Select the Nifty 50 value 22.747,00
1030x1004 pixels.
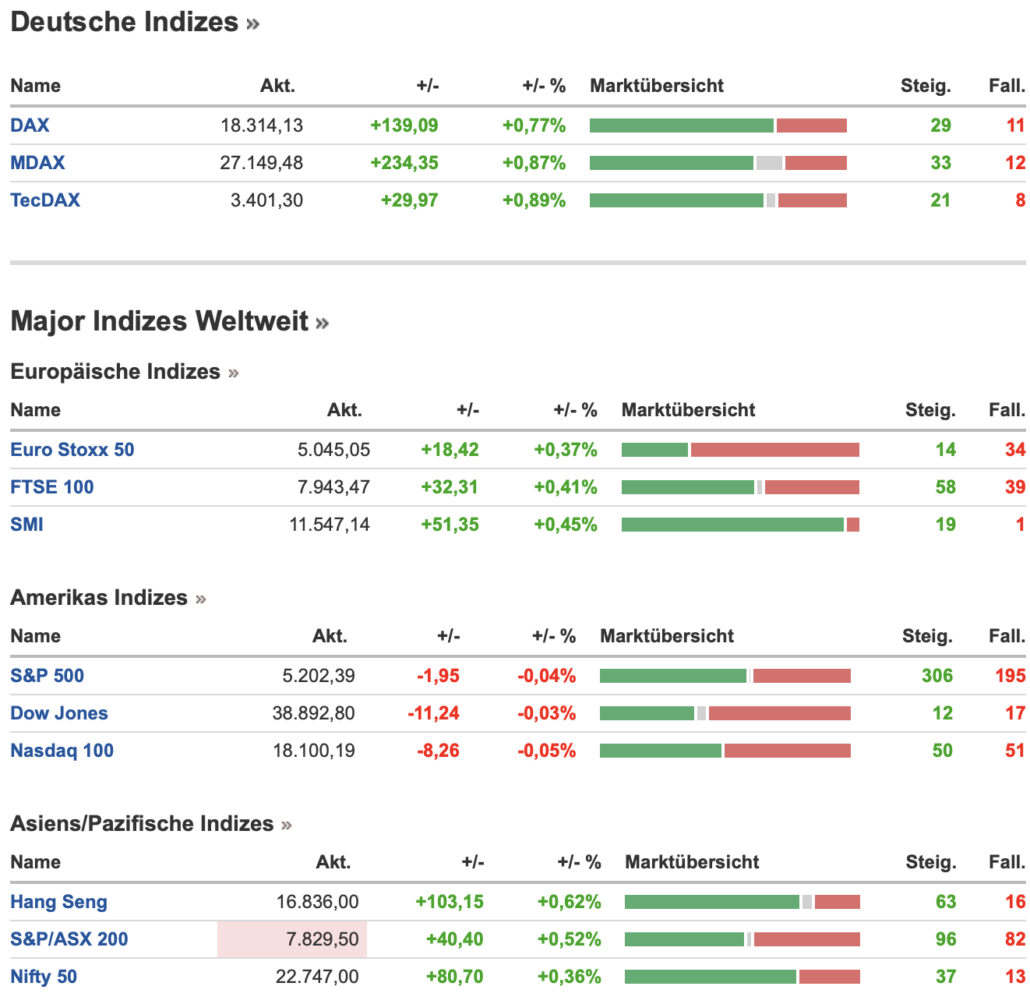tap(317, 976)
